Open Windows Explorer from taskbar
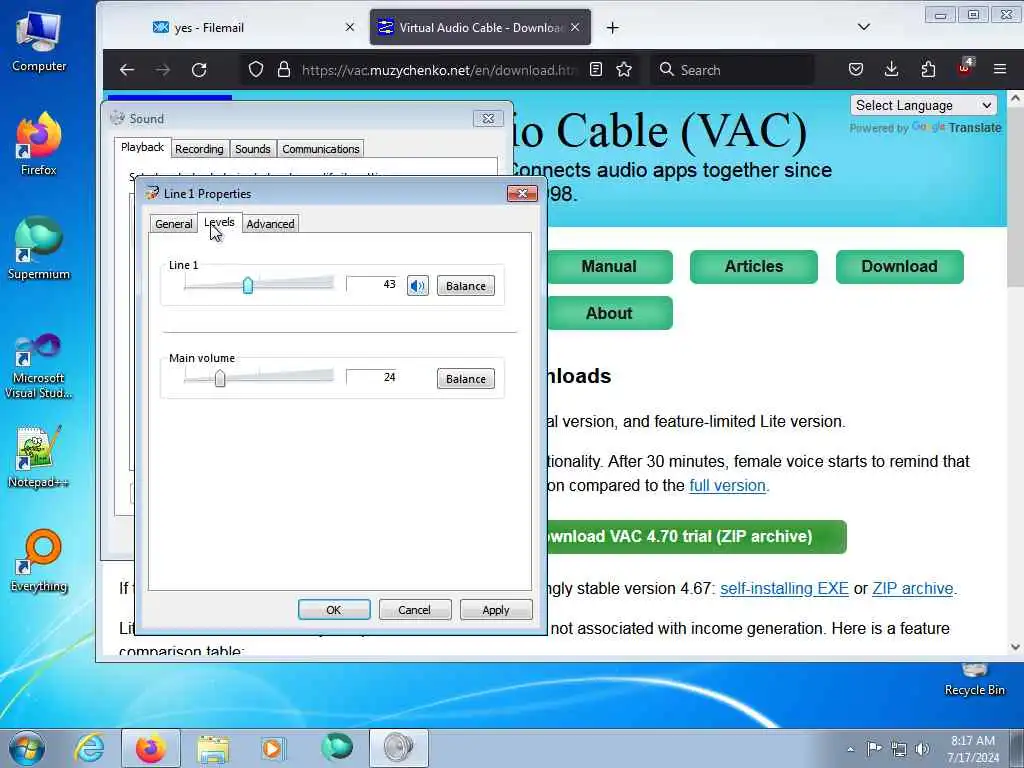This screenshot has width=1024, height=768. [x=213, y=748]
